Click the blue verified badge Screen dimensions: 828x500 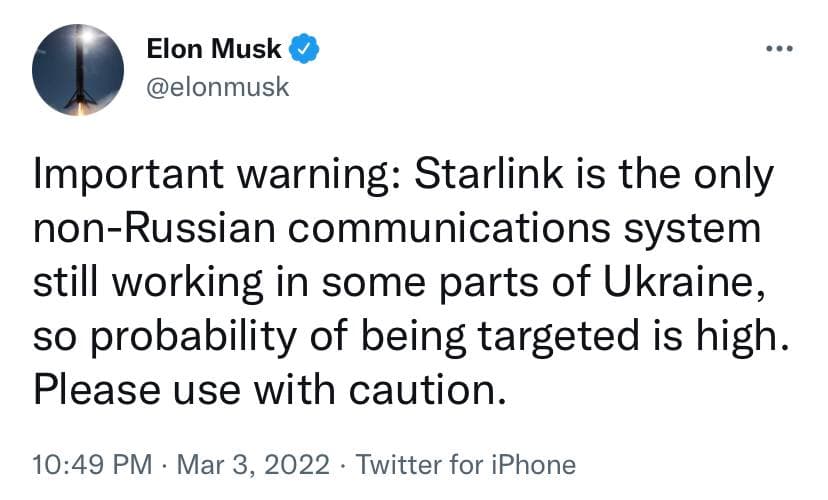[x=304, y=49]
